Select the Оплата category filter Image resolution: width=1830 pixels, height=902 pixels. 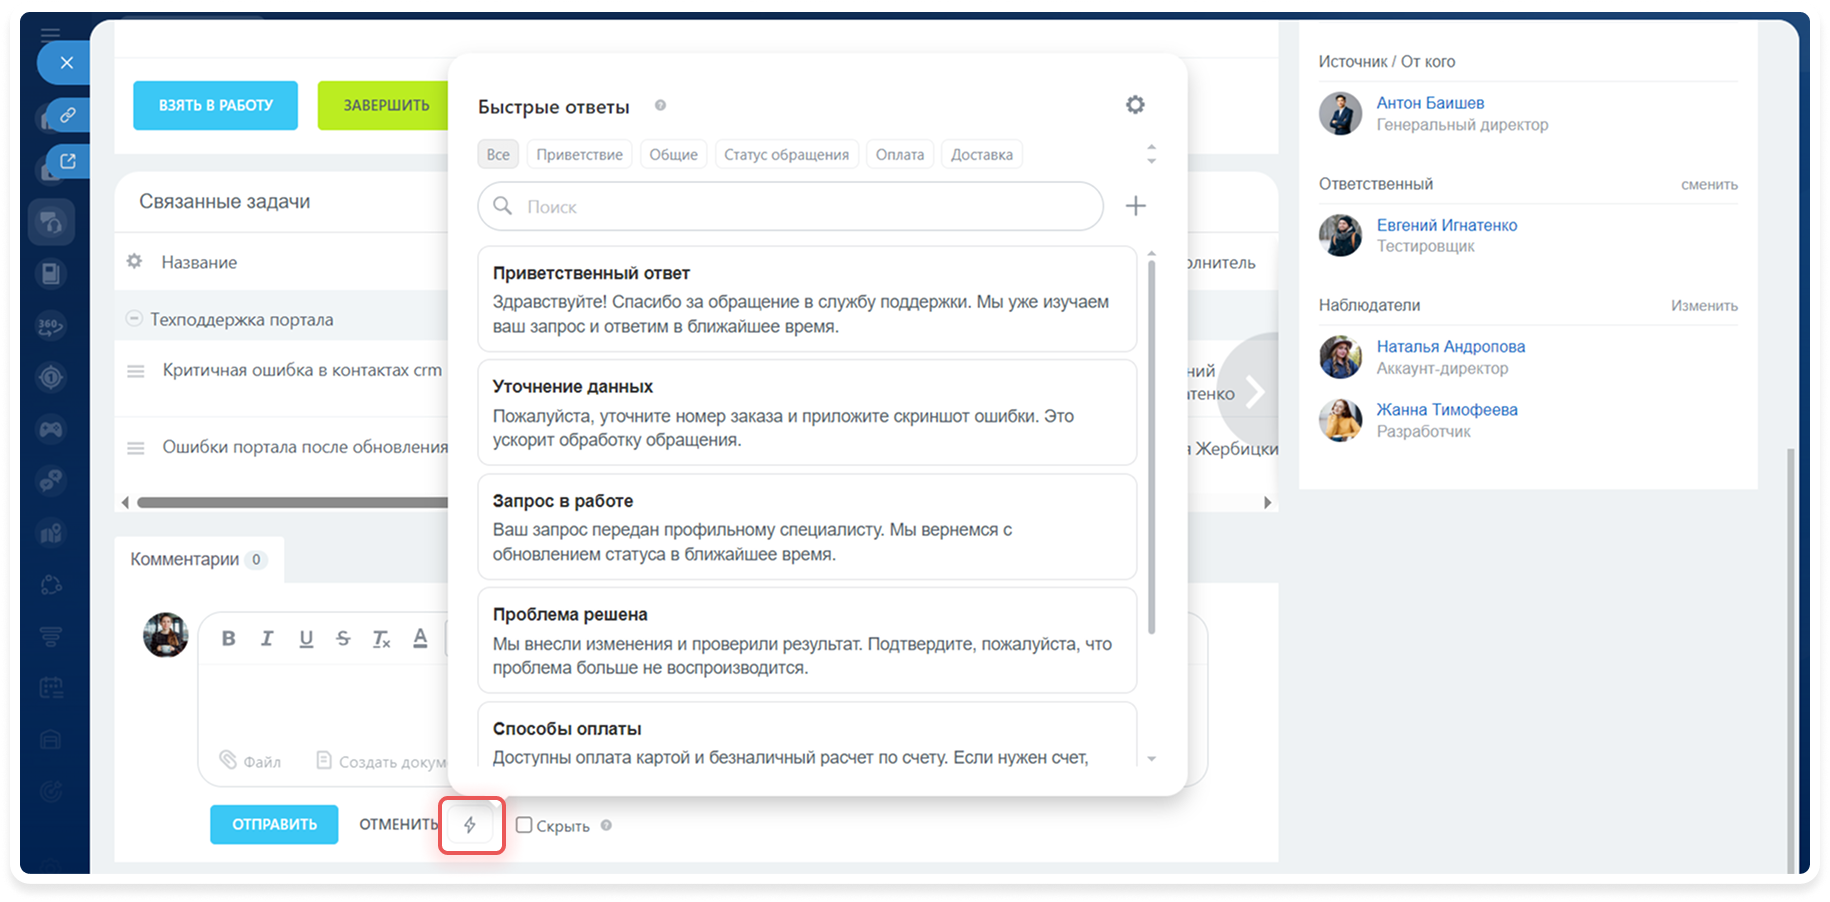(x=900, y=154)
